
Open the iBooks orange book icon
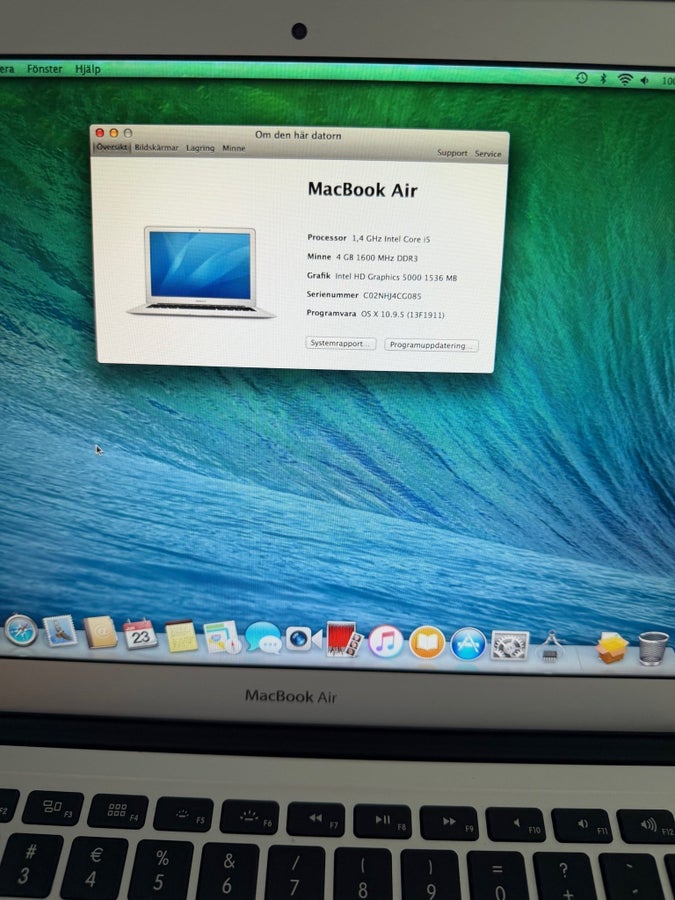pyautogui.click(x=426, y=642)
